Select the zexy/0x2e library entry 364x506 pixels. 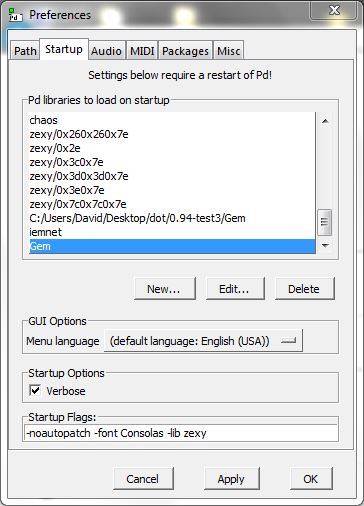172,148
